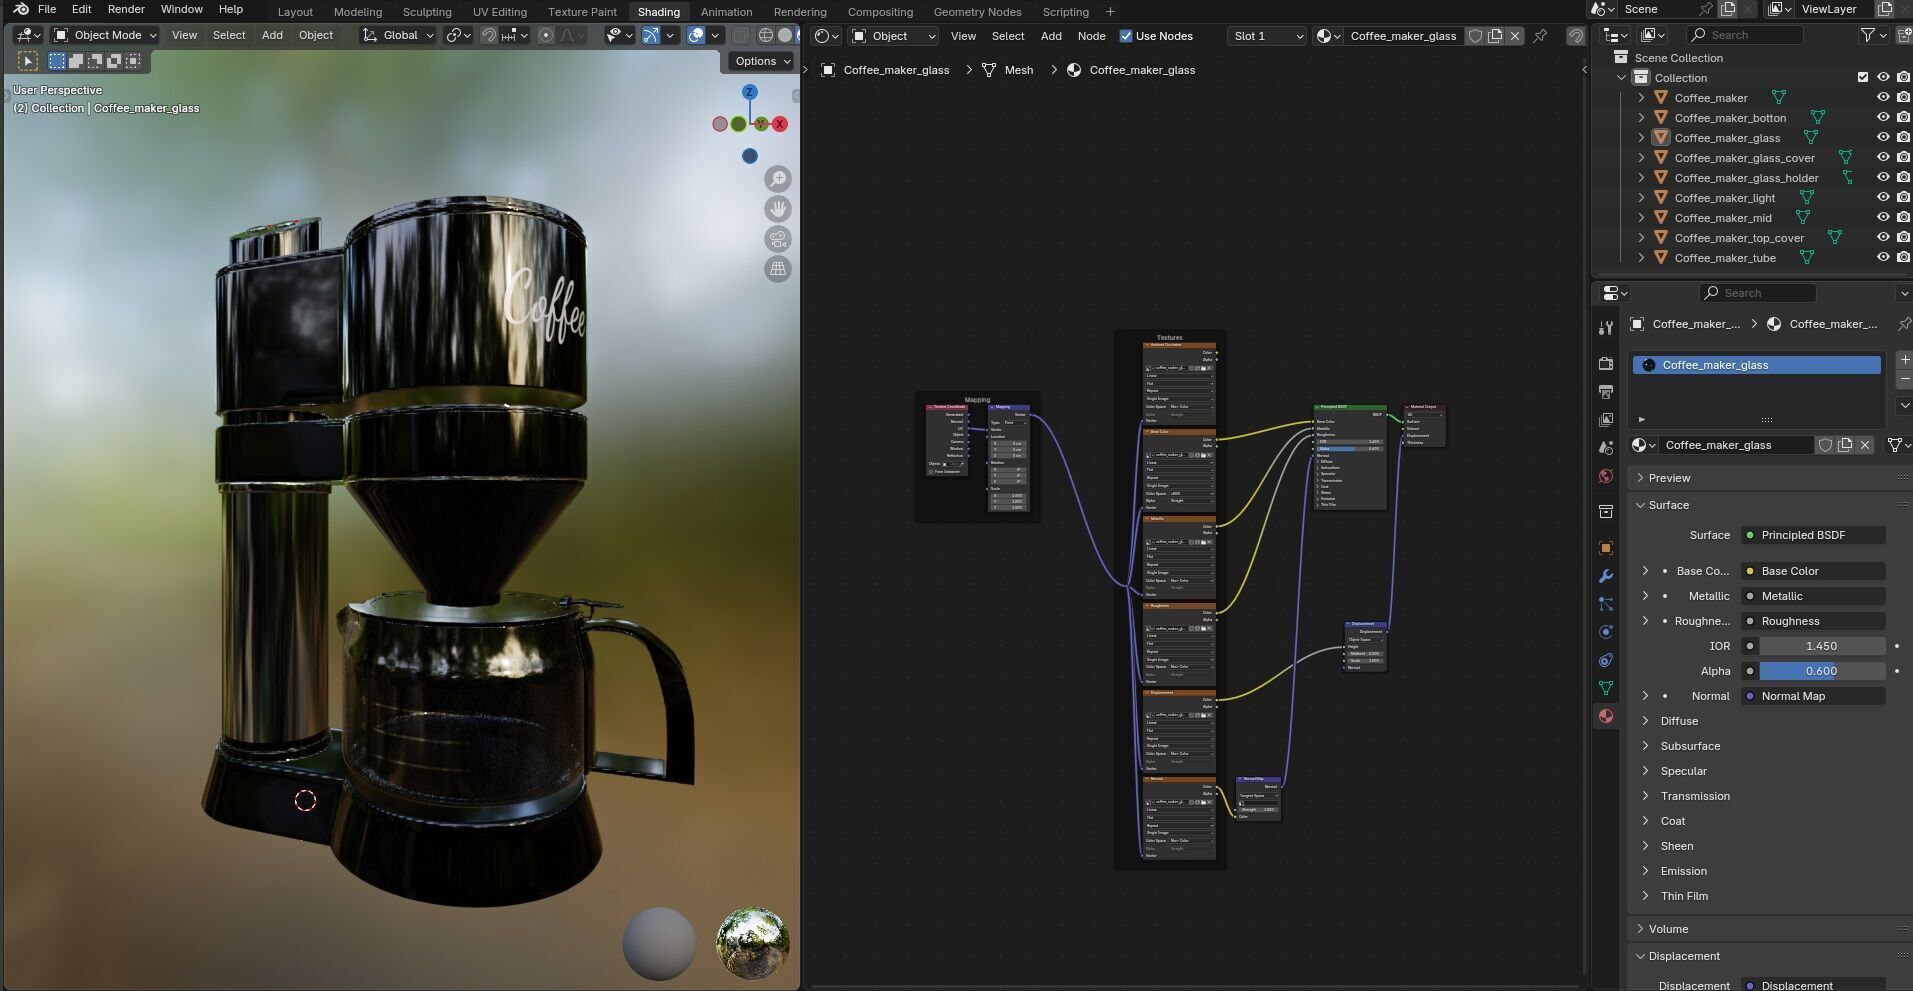Click Base Color linked texture button

pos(1813,571)
